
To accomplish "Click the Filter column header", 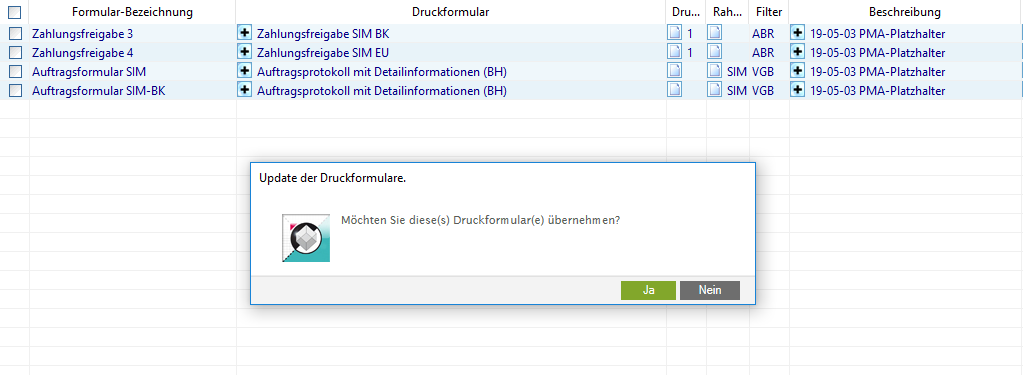I will 769,12.
